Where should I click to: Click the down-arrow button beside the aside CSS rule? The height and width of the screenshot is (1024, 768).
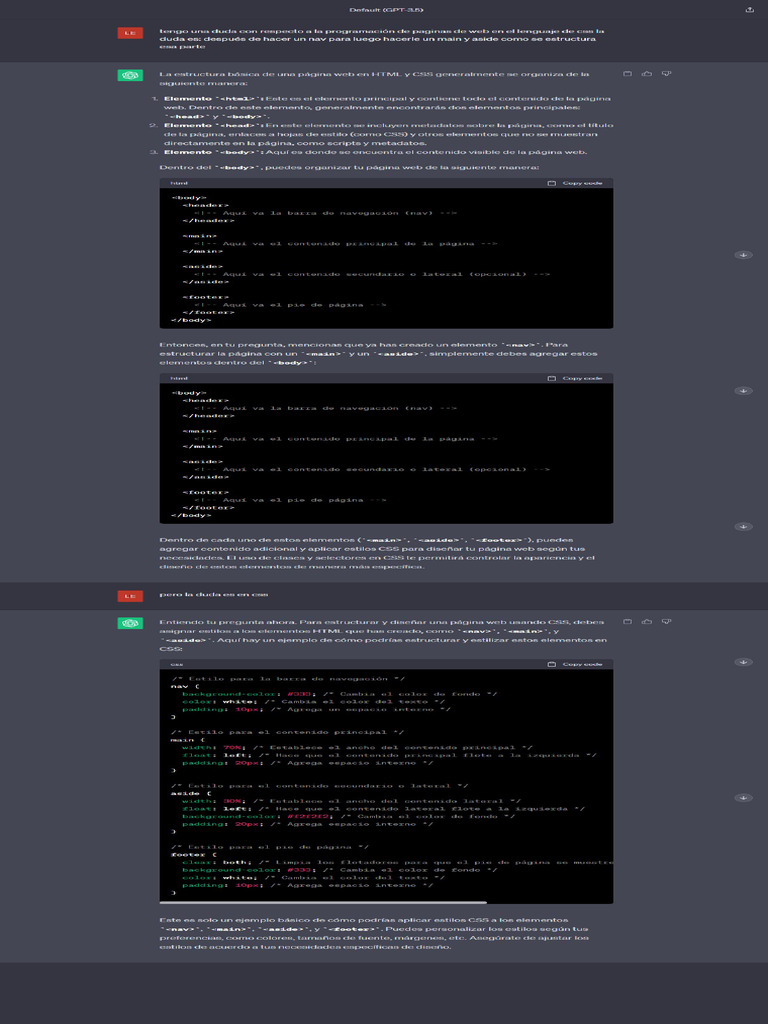[x=743, y=798]
